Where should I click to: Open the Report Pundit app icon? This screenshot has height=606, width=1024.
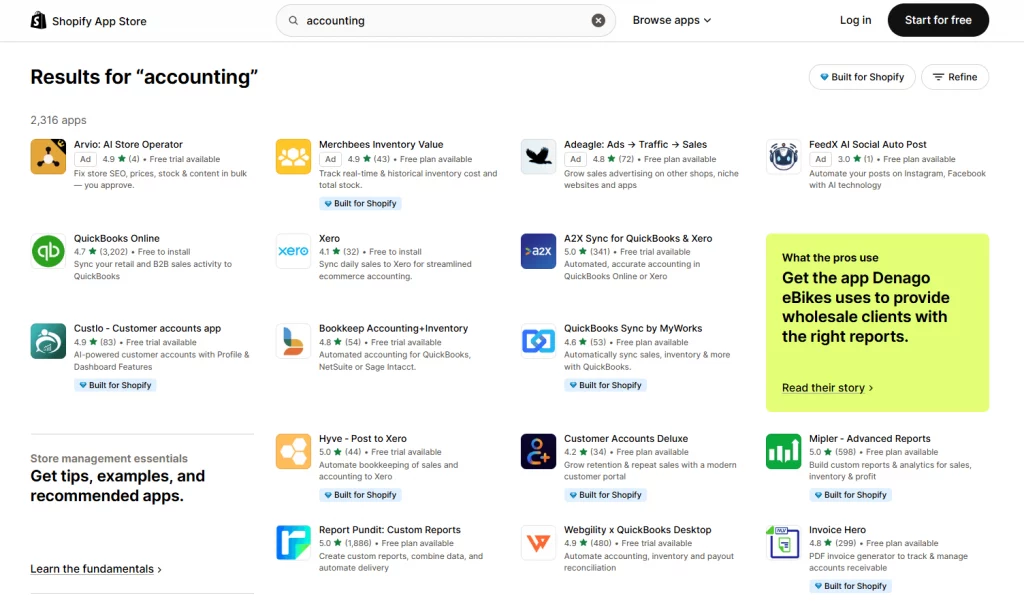[x=293, y=542]
